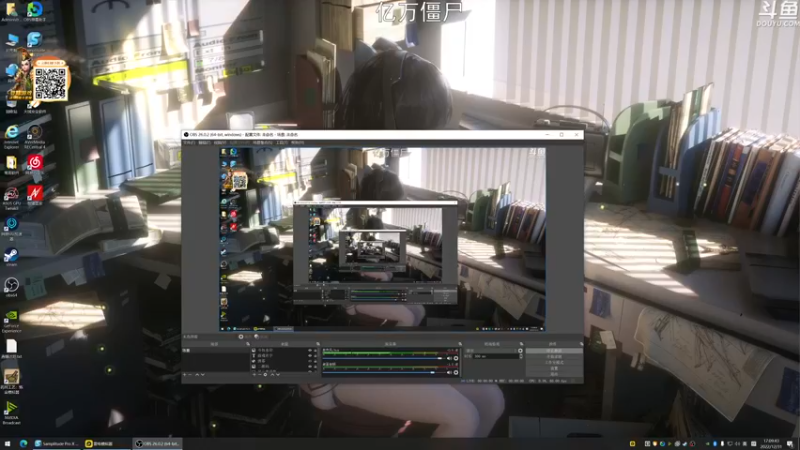Switch to OBS 26.0.2 taskbar item
The width and height of the screenshot is (800, 450).
[x=157, y=444]
